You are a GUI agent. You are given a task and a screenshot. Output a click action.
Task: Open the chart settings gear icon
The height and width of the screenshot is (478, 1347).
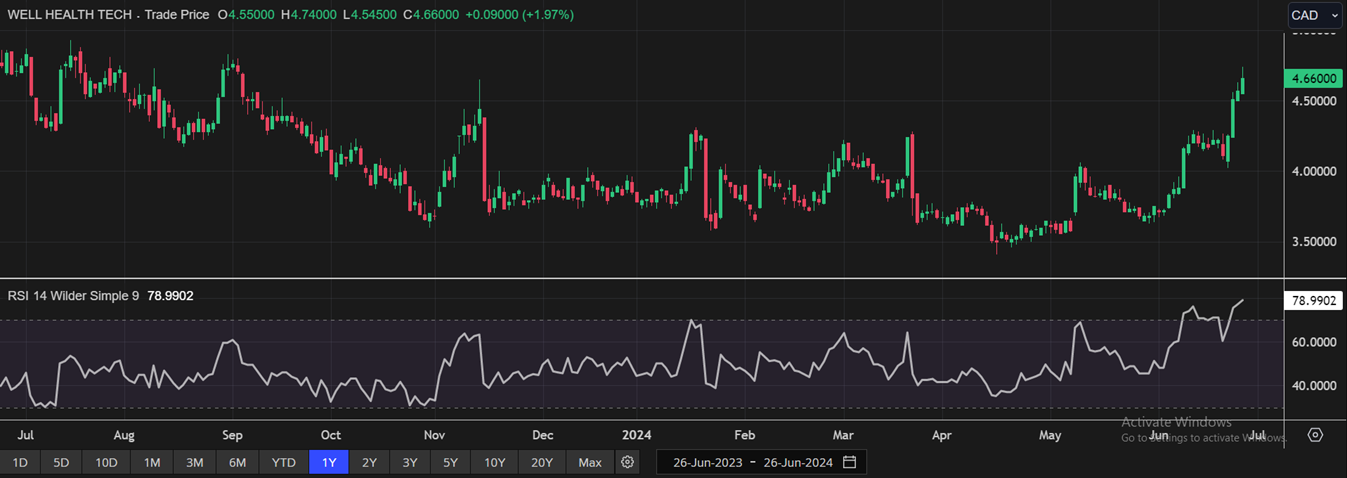click(x=627, y=462)
